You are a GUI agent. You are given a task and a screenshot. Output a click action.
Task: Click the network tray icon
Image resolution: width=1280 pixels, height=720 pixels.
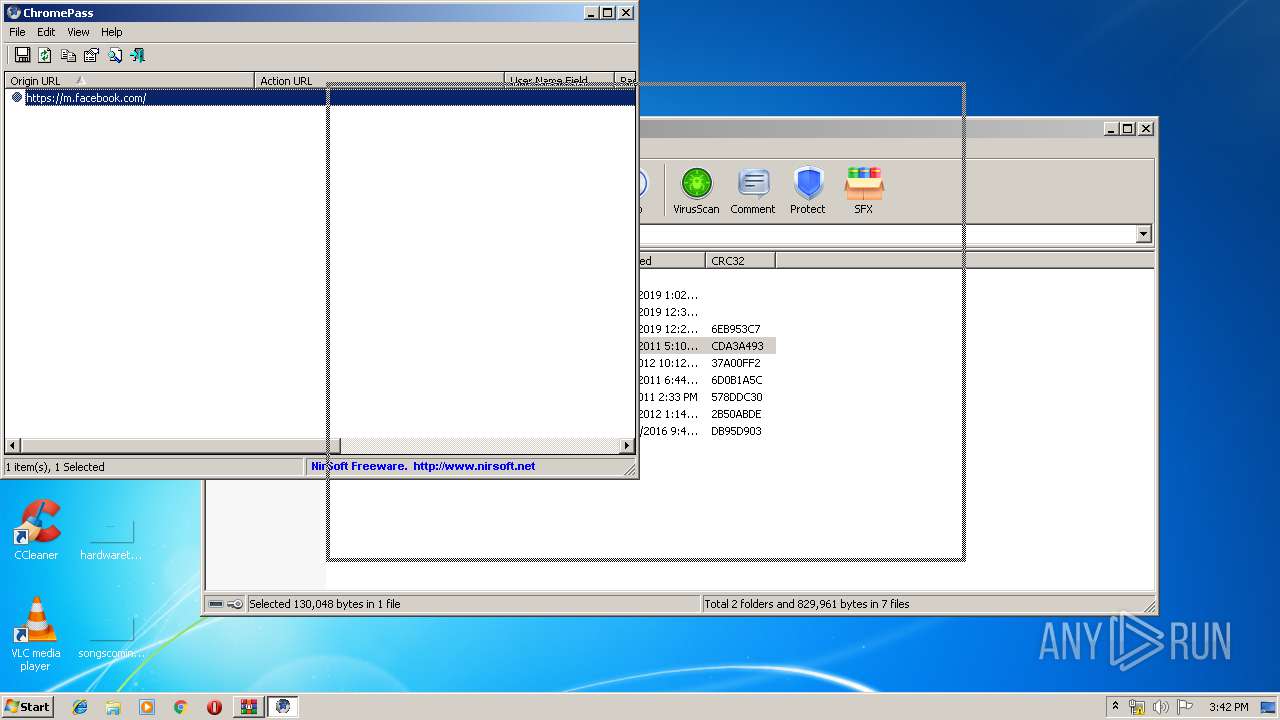(x=1137, y=707)
